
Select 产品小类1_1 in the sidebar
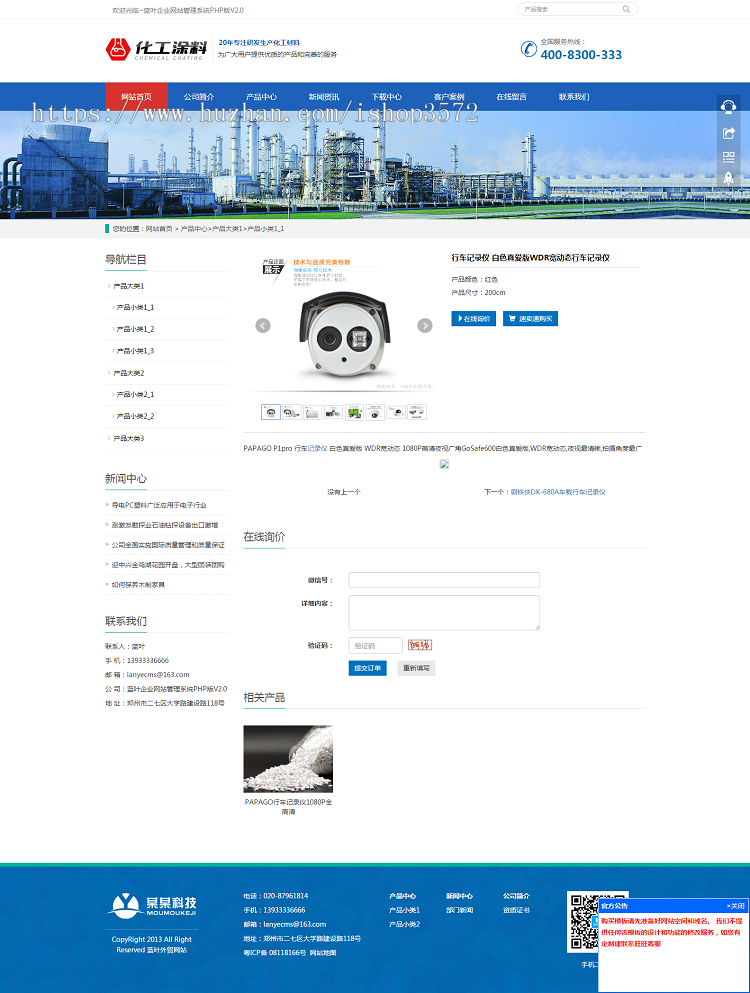pos(135,308)
